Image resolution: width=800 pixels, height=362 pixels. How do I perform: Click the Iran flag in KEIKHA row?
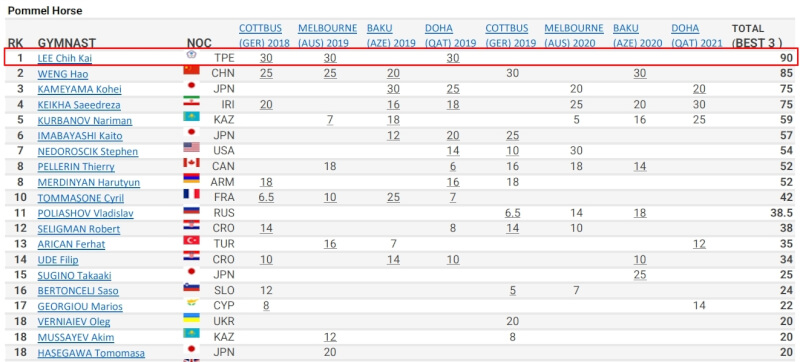(191, 101)
